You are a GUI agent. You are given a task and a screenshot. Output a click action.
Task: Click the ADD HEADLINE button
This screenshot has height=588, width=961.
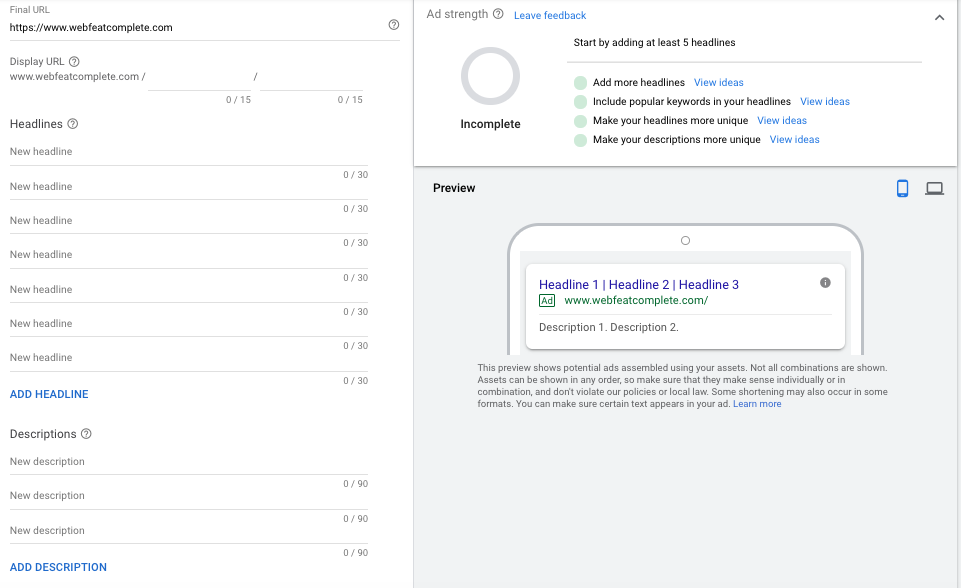49,394
